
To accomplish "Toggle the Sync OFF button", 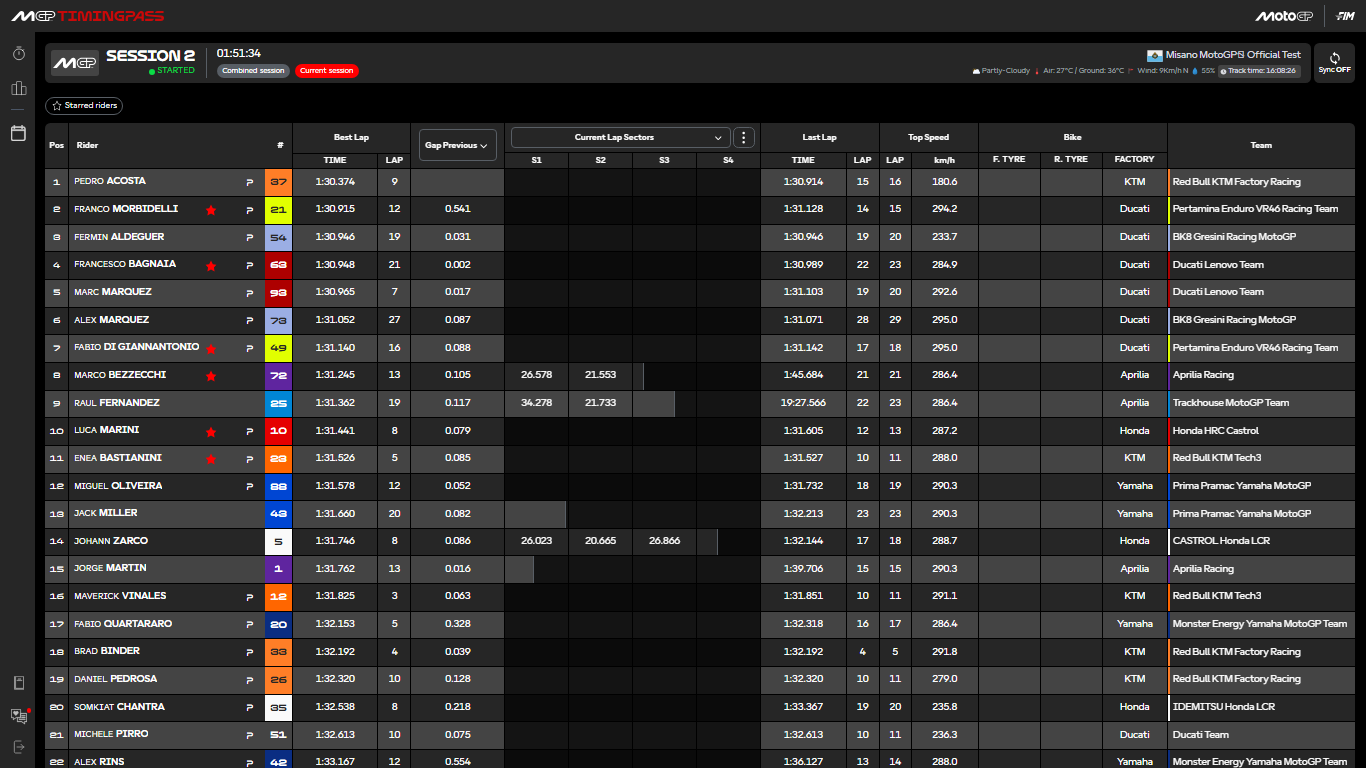I will (x=1334, y=63).
